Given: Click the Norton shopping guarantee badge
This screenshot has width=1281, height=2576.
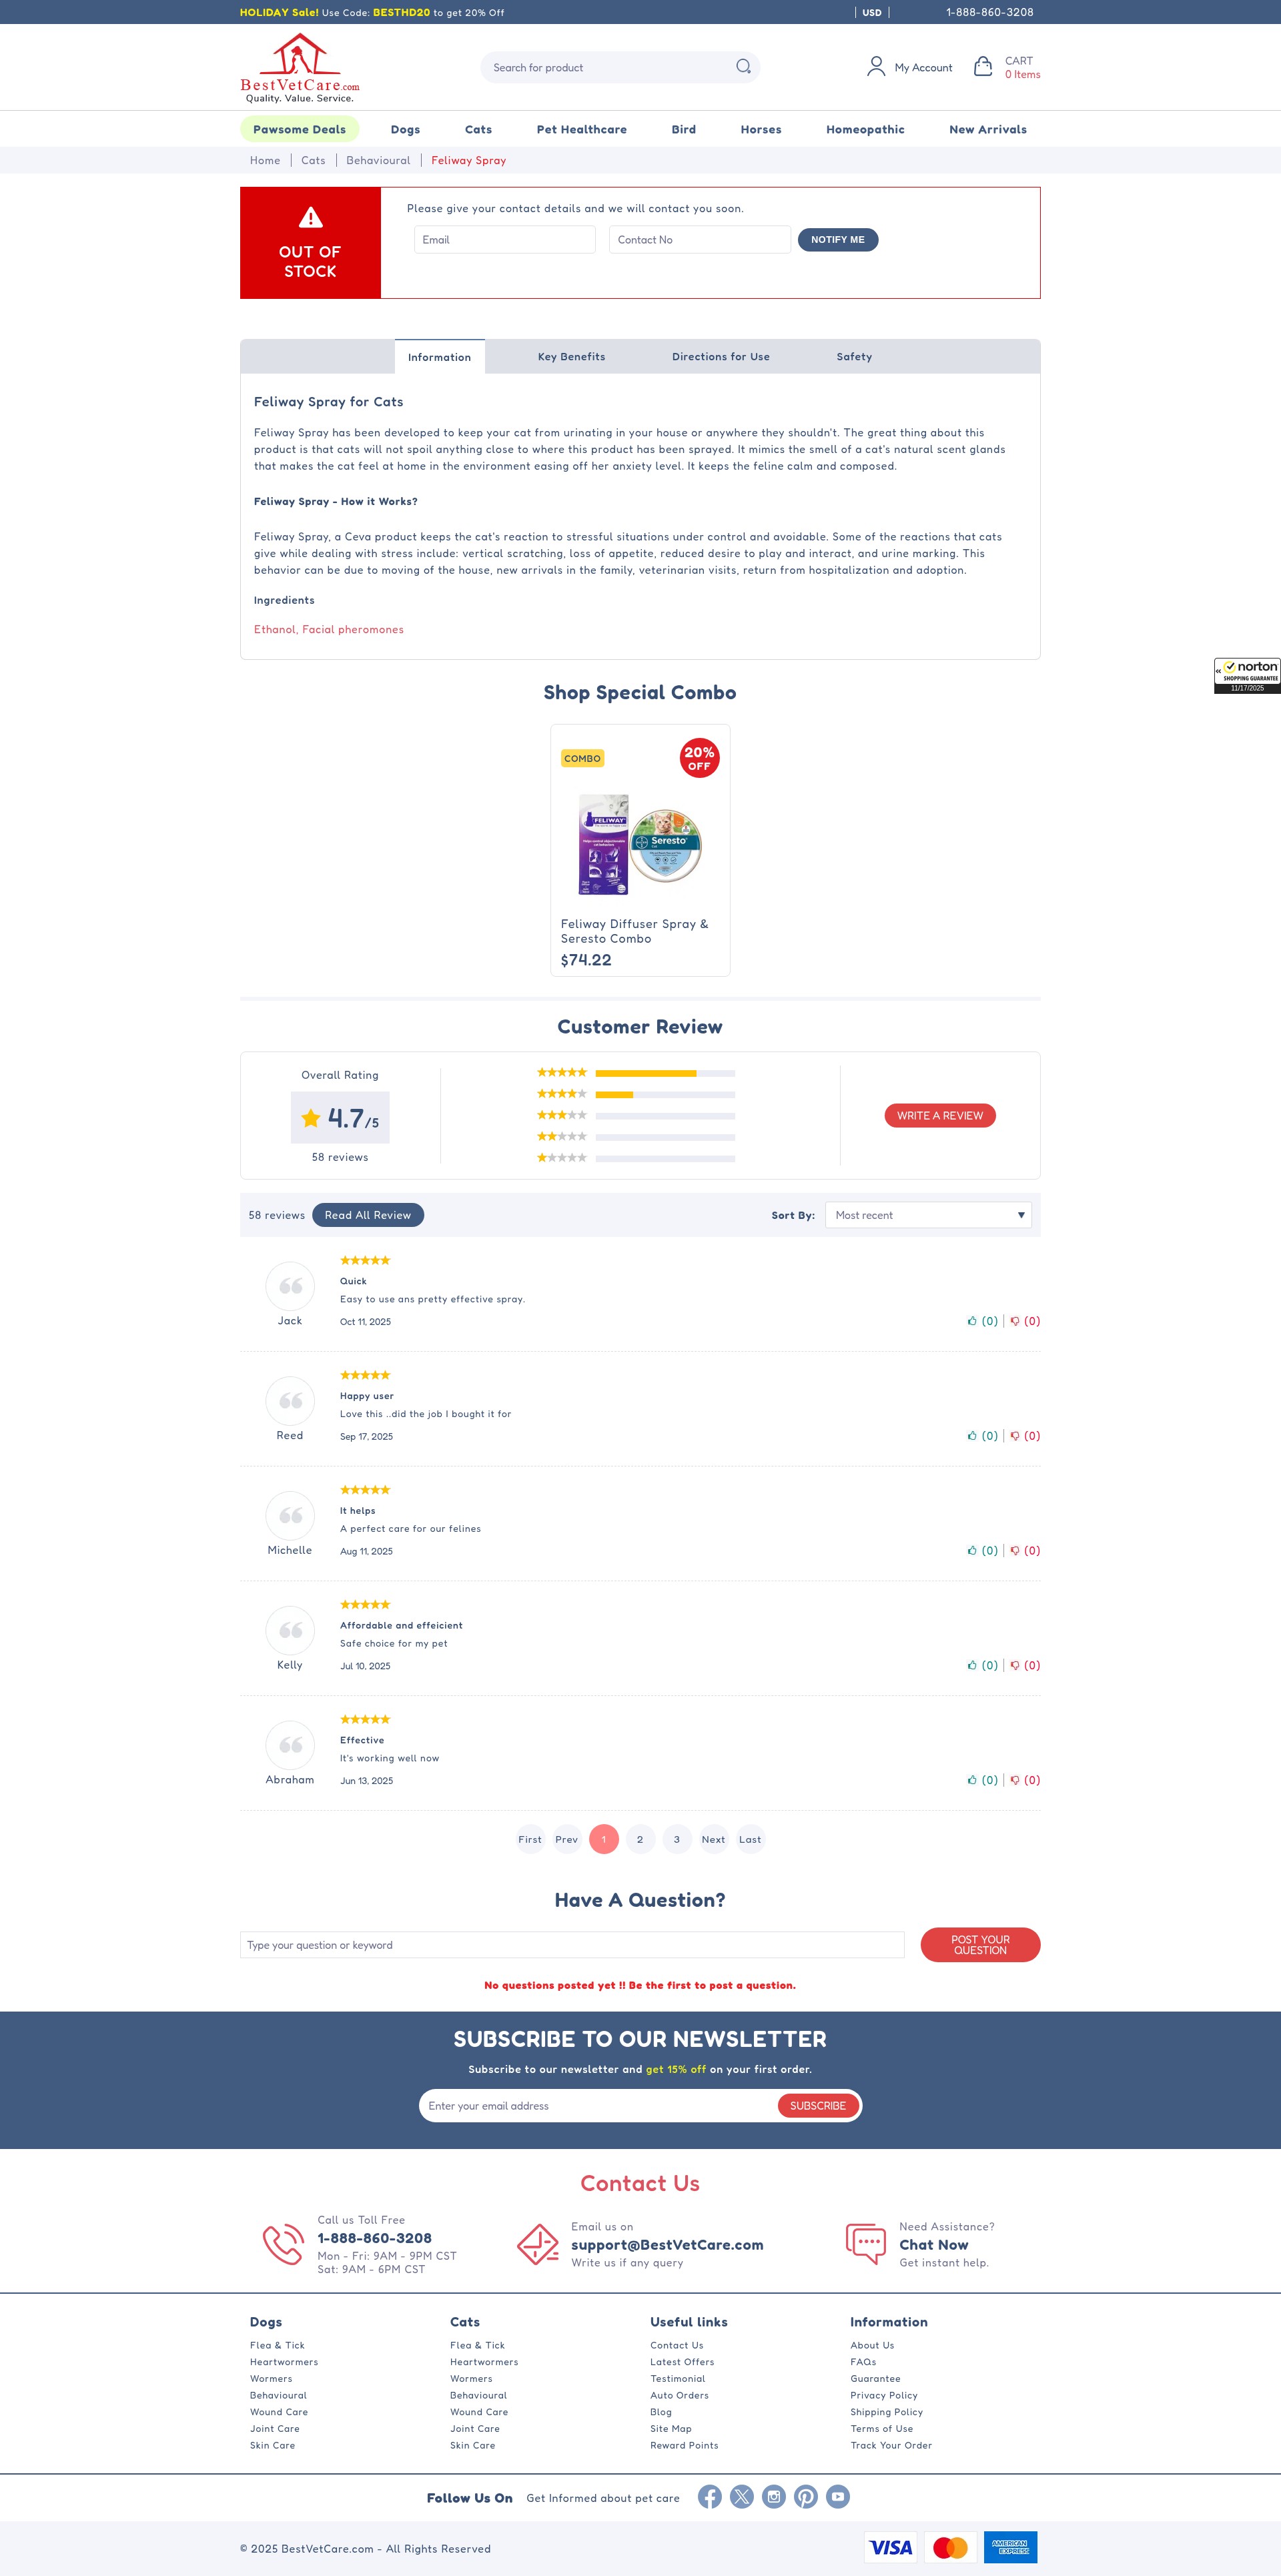Looking at the screenshot, I should point(1247,675).
